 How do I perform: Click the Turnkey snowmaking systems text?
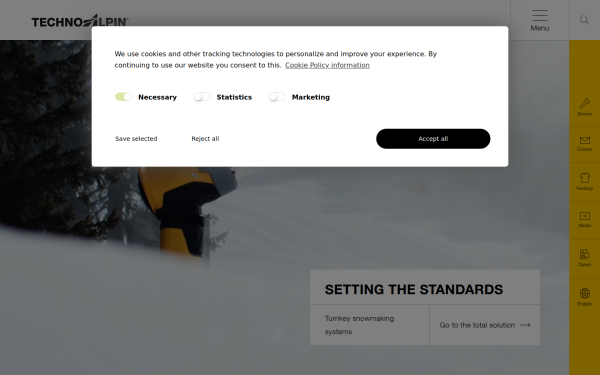click(x=359, y=325)
